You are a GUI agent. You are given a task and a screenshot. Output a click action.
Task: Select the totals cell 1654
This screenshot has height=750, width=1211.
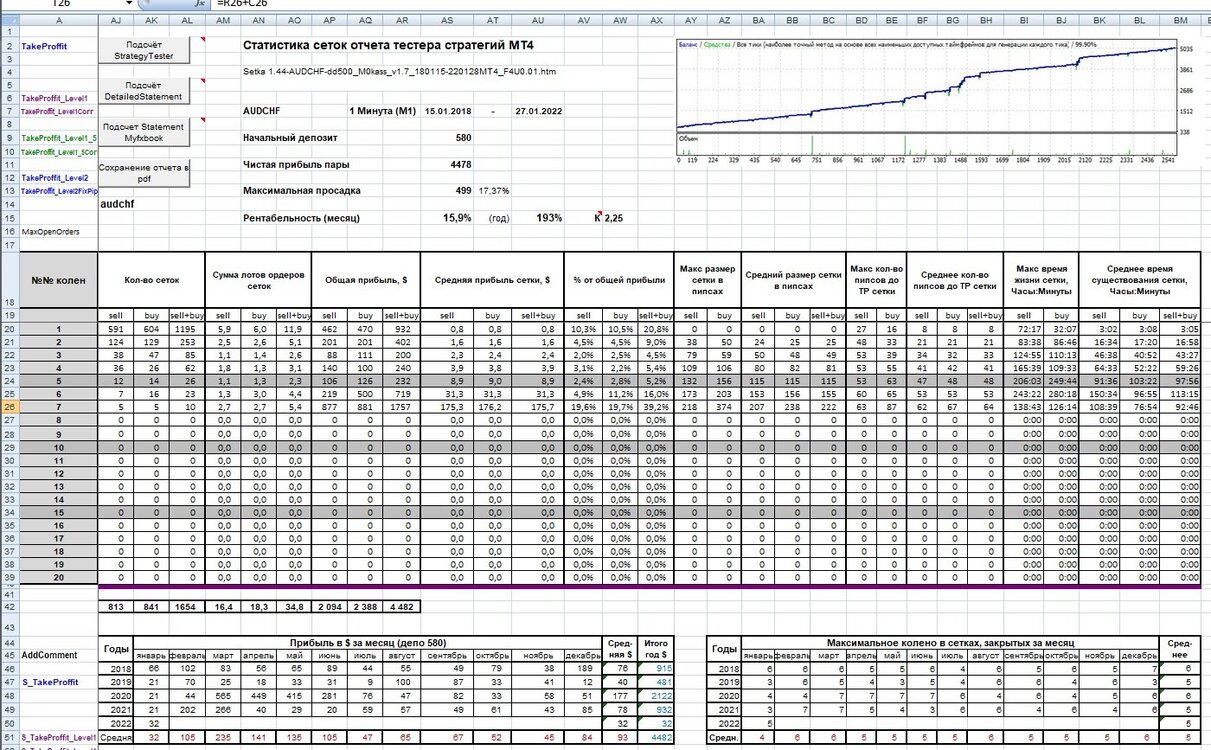(188, 607)
